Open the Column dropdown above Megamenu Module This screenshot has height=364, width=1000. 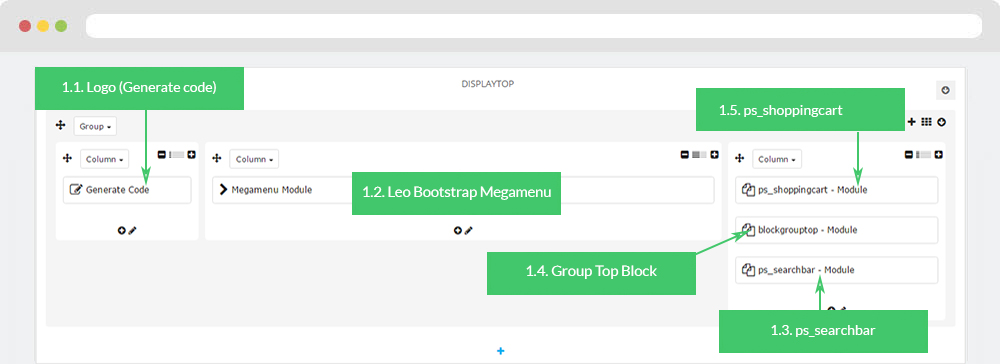click(254, 159)
